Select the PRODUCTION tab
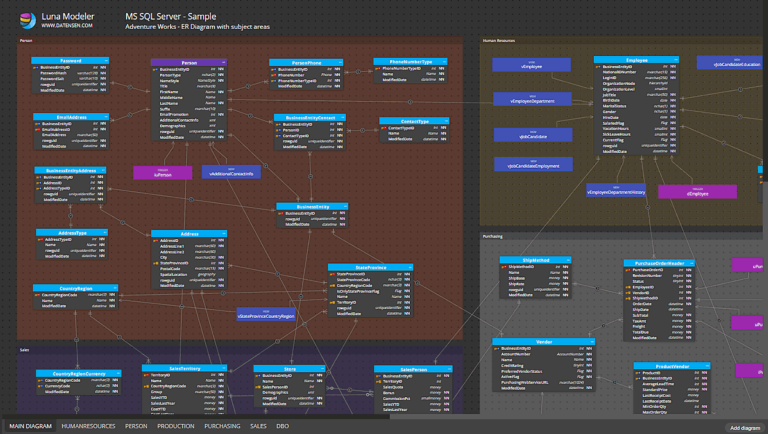The image size is (768, 434). (176, 426)
